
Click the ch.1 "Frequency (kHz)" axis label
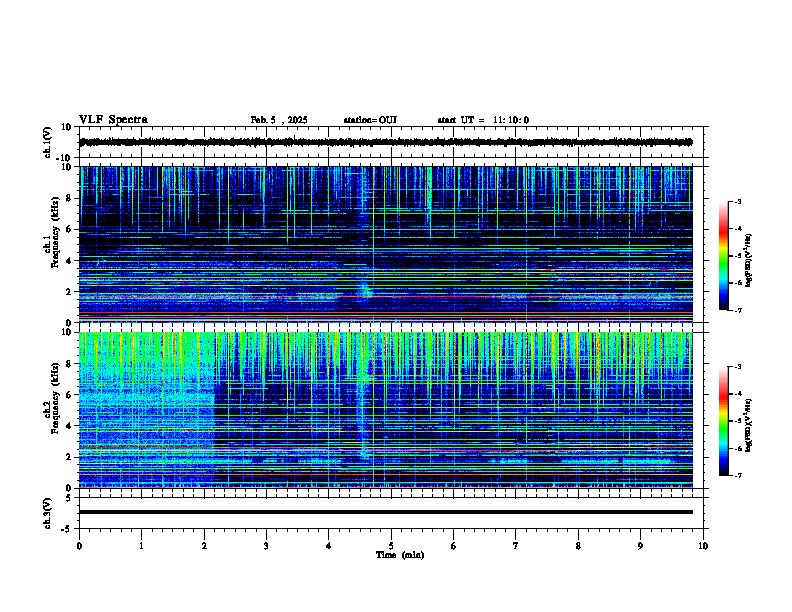55,232
